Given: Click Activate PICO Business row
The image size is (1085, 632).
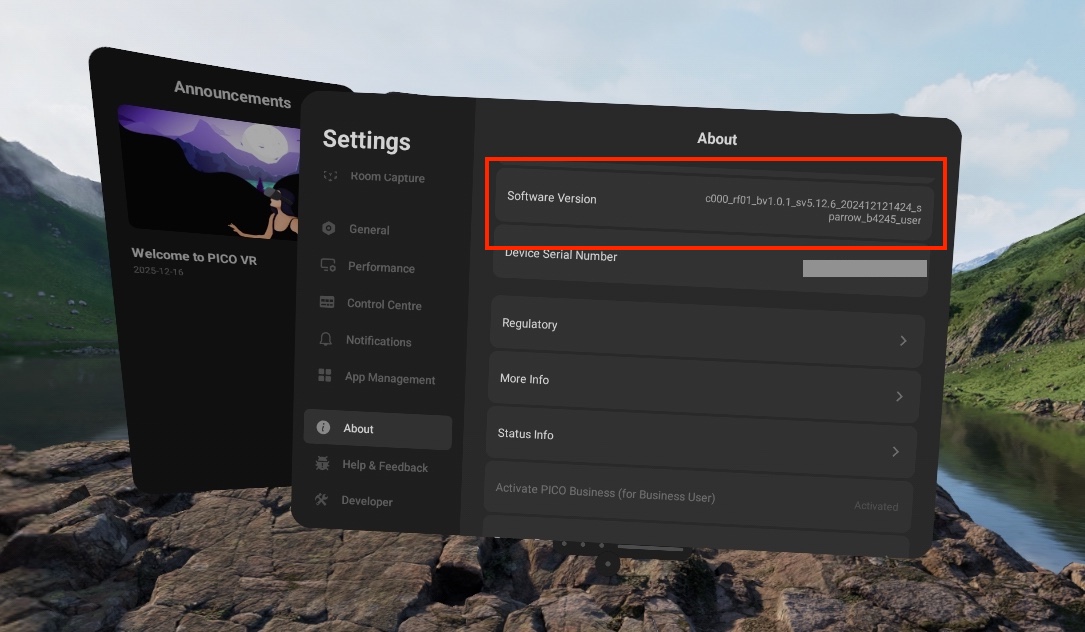Looking at the screenshot, I should point(698,496).
